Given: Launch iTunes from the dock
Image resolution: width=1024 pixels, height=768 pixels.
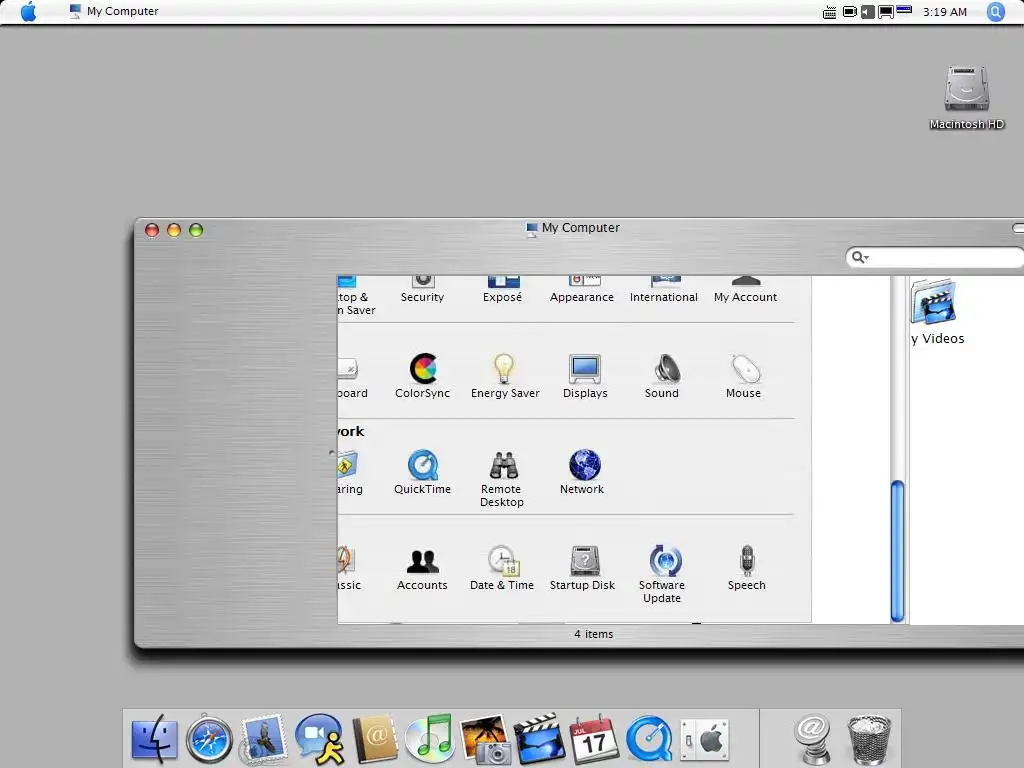Looking at the screenshot, I should 429,738.
